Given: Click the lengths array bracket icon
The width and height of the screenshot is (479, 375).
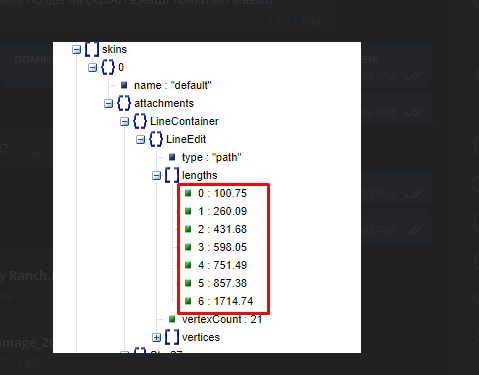Looking at the screenshot, I should [172, 175].
